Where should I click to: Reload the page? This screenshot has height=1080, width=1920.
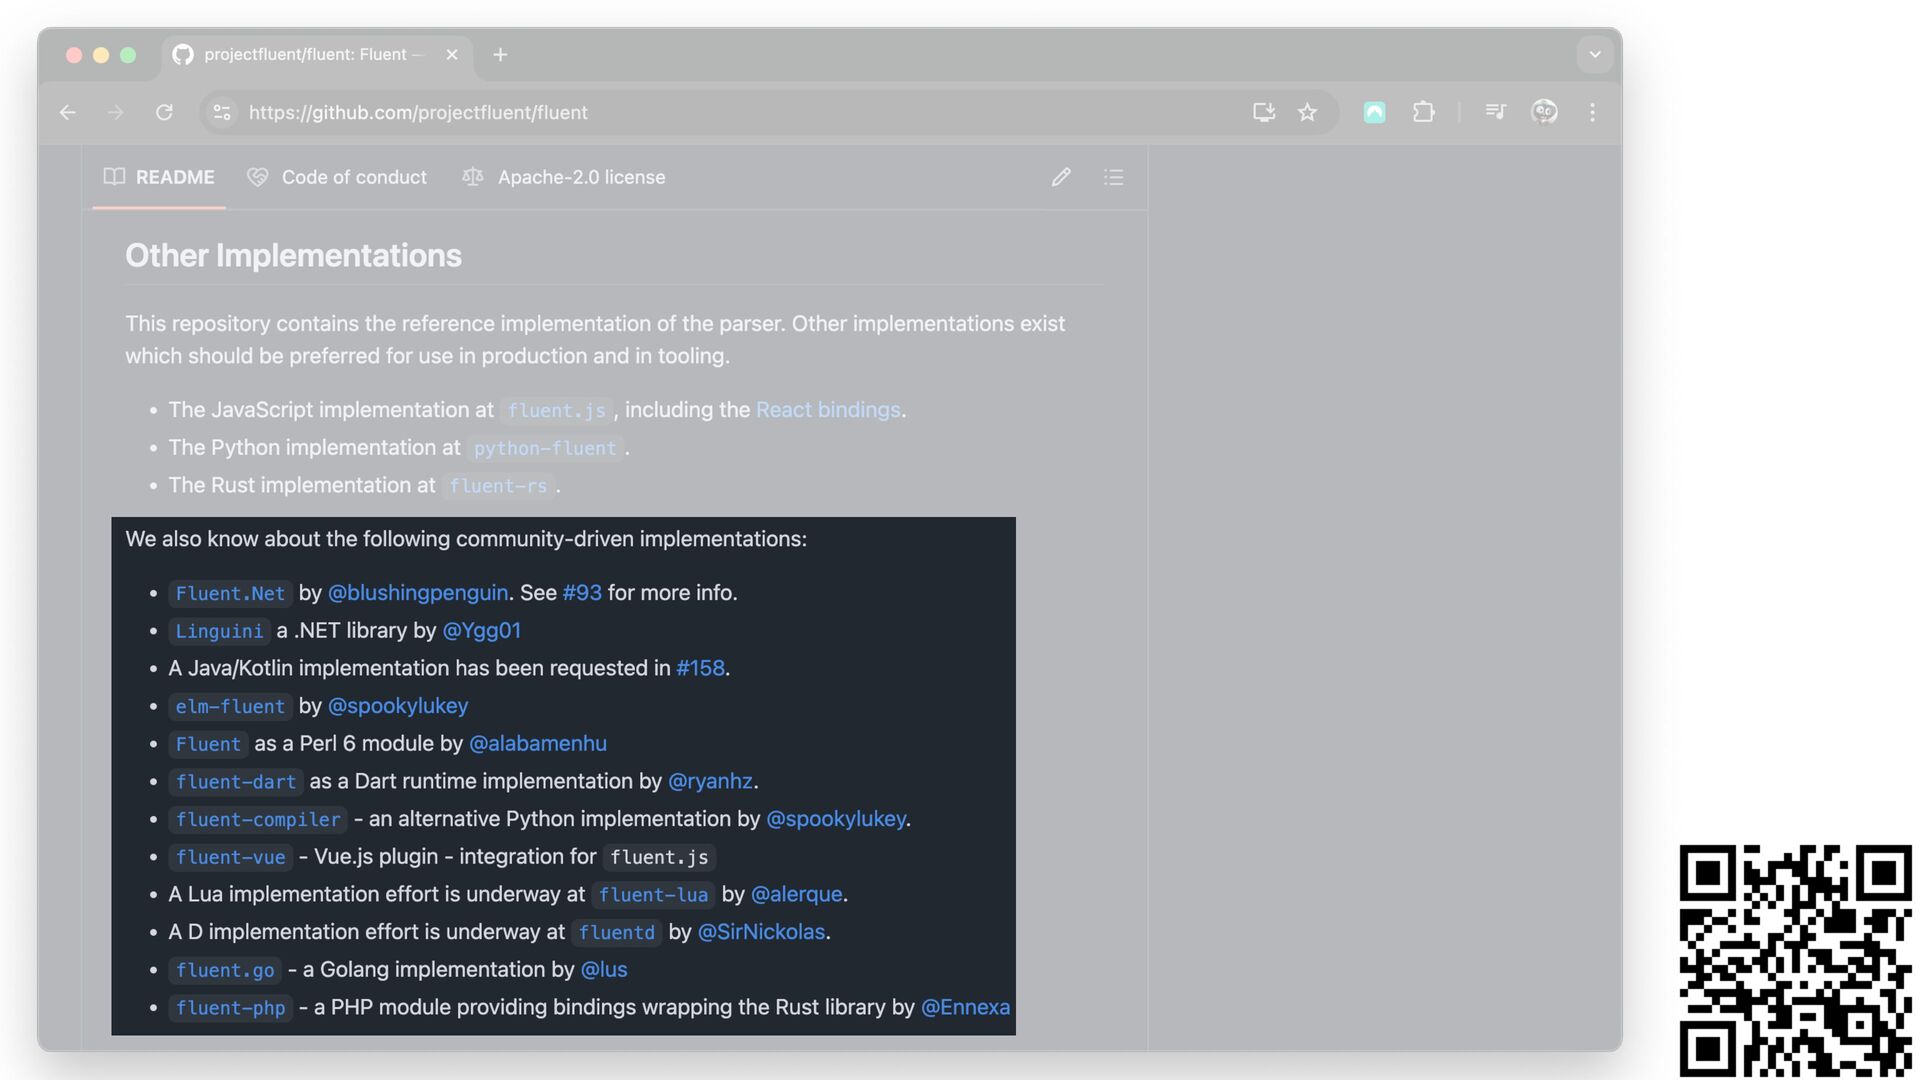click(164, 112)
